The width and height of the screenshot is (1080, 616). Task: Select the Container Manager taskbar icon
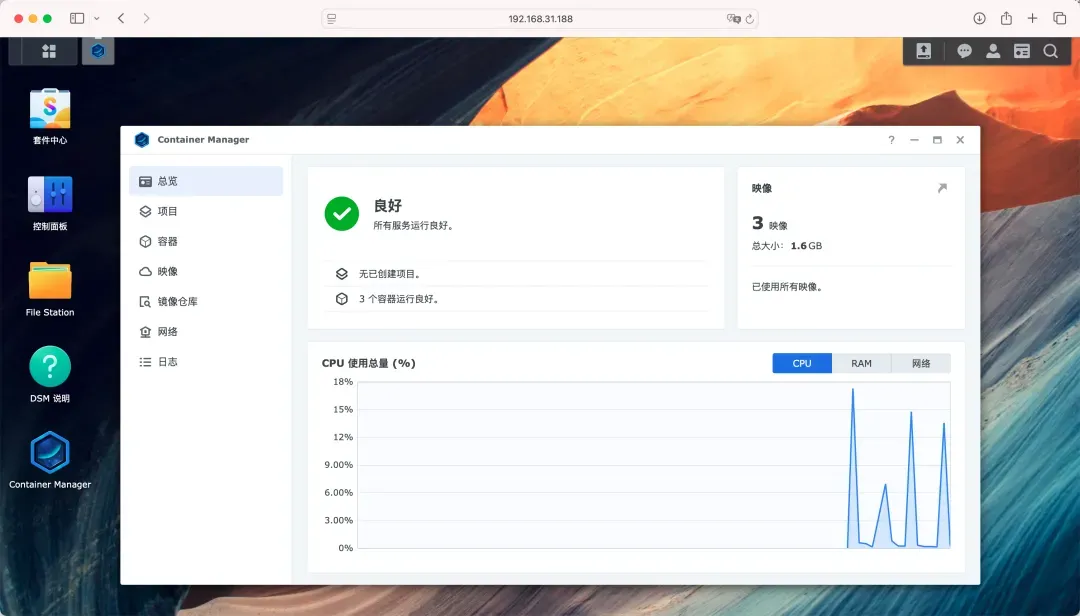tap(98, 51)
